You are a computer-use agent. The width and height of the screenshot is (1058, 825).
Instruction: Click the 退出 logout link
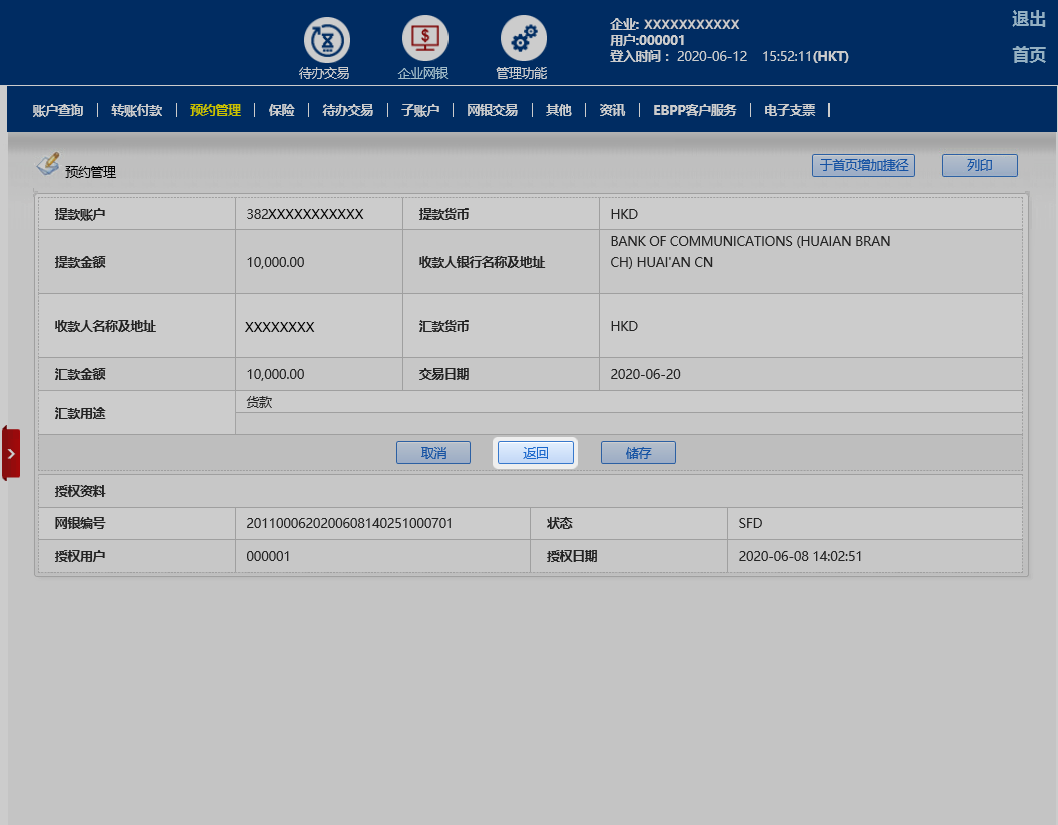(x=1028, y=19)
